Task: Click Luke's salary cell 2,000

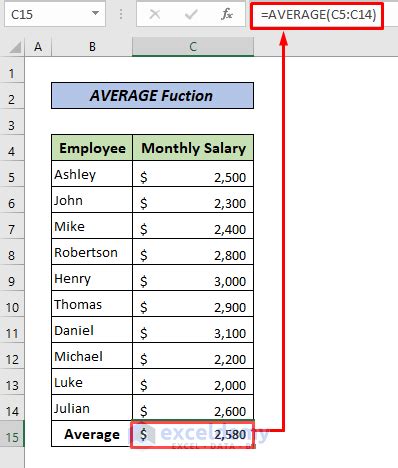Action: pyautogui.click(x=193, y=382)
